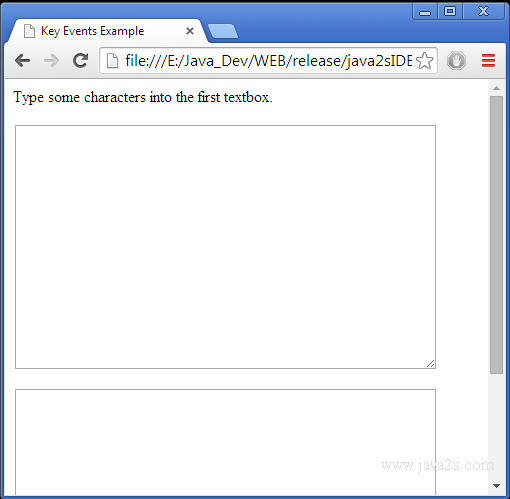The image size is (510, 499).
Task: Click the forward navigation arrow
Action: coord(51,61)
